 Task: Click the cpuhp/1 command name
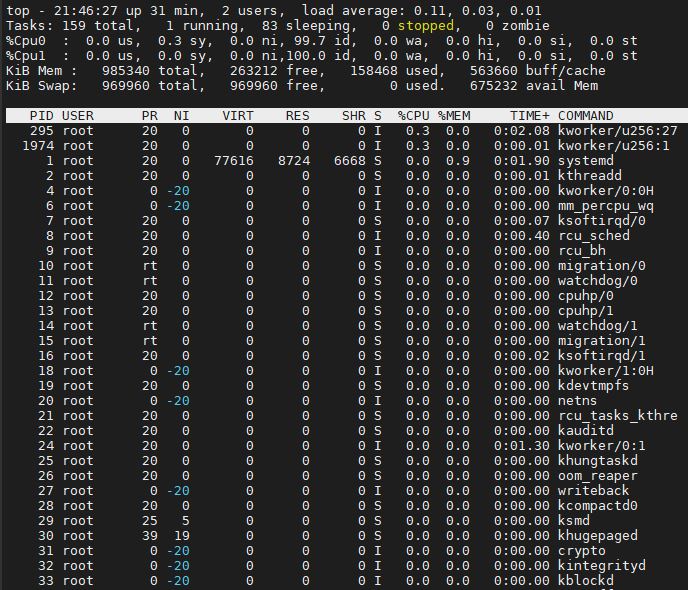586,311
